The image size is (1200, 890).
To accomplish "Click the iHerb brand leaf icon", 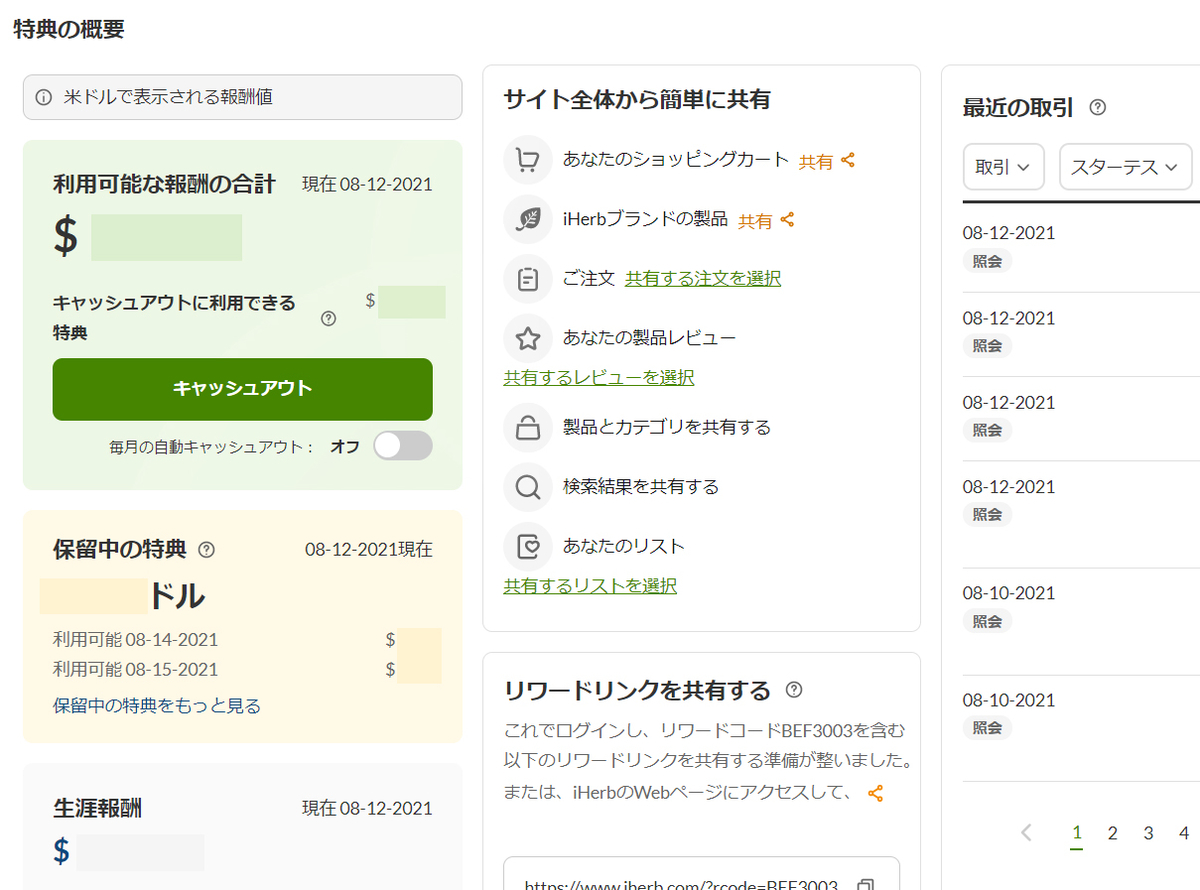I will tap(527, 221).
